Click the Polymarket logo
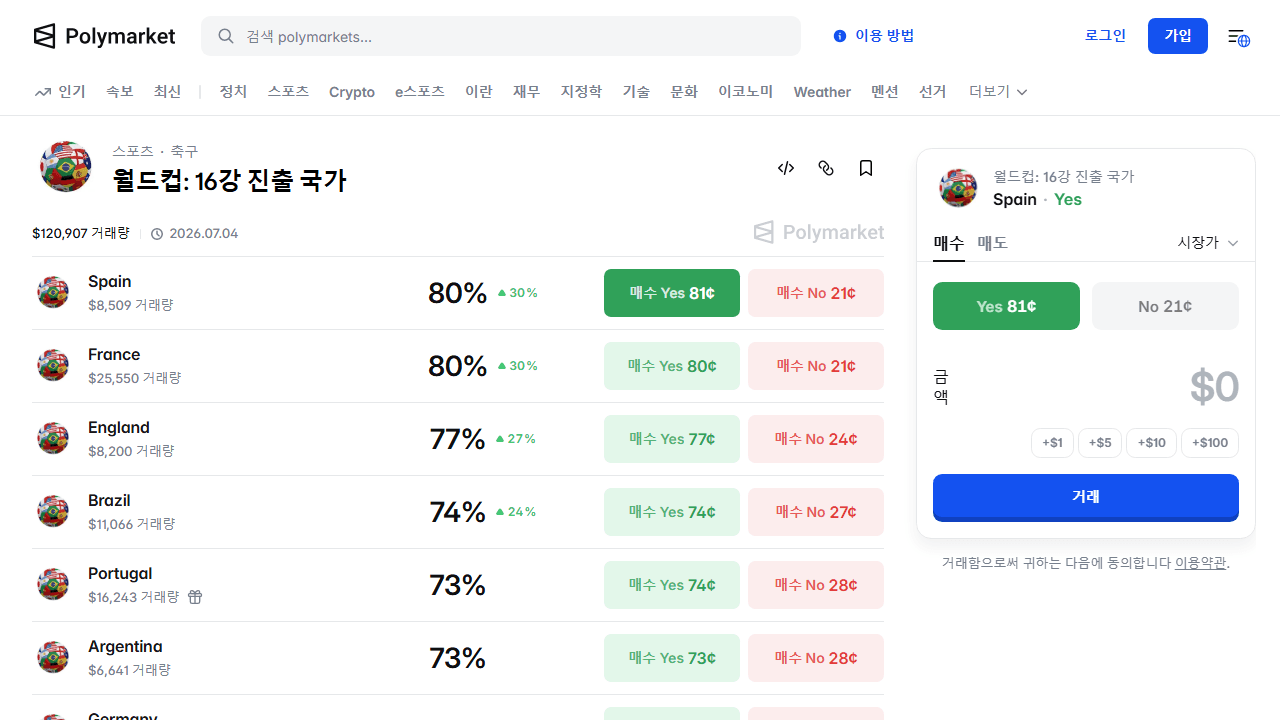The image size is (1280, 720). click(104, 36)
